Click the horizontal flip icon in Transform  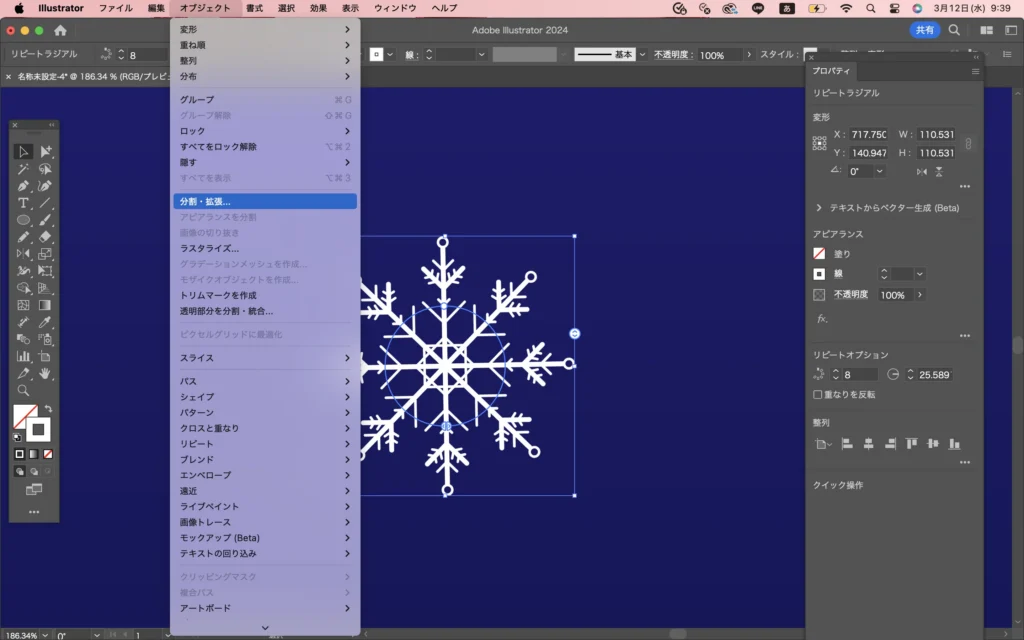tap(921, 172)
